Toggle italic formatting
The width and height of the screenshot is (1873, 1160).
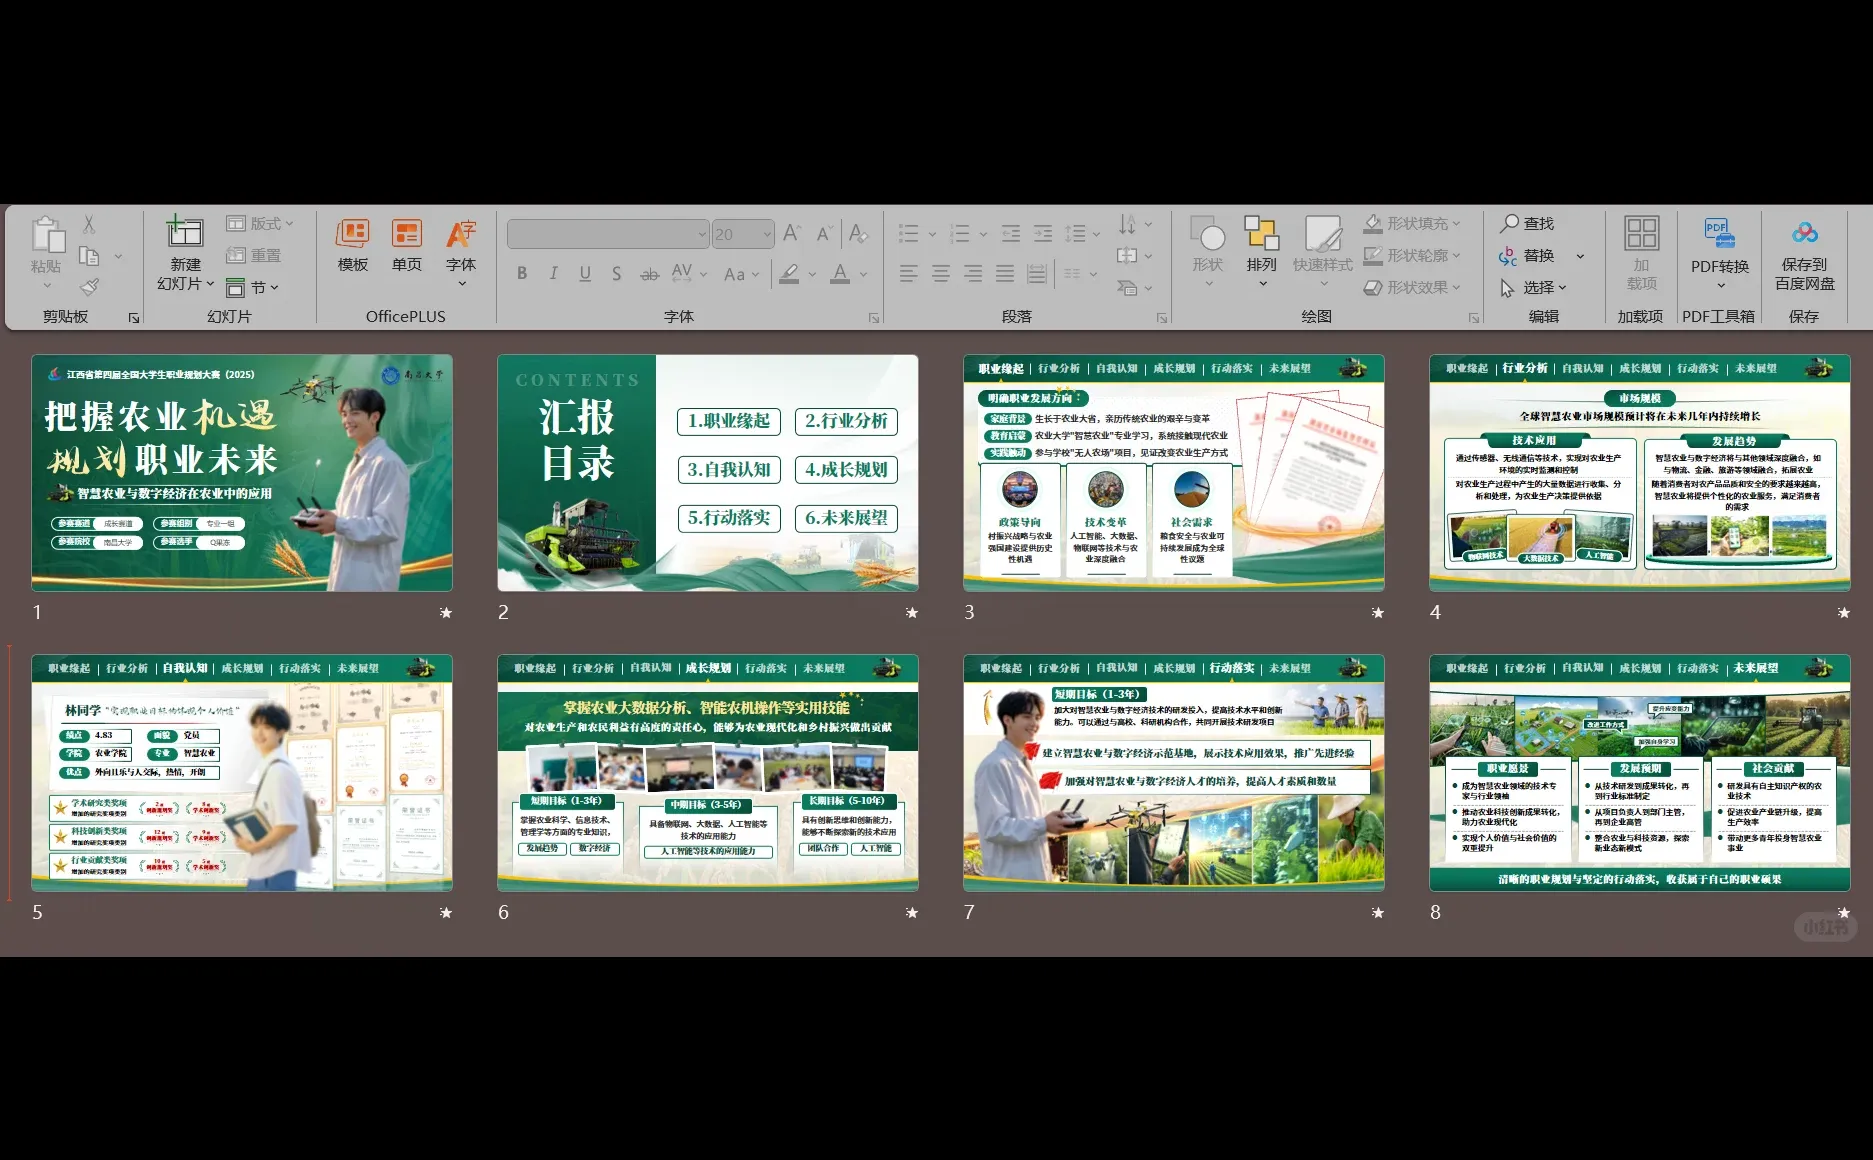click(x=553, y=273)
